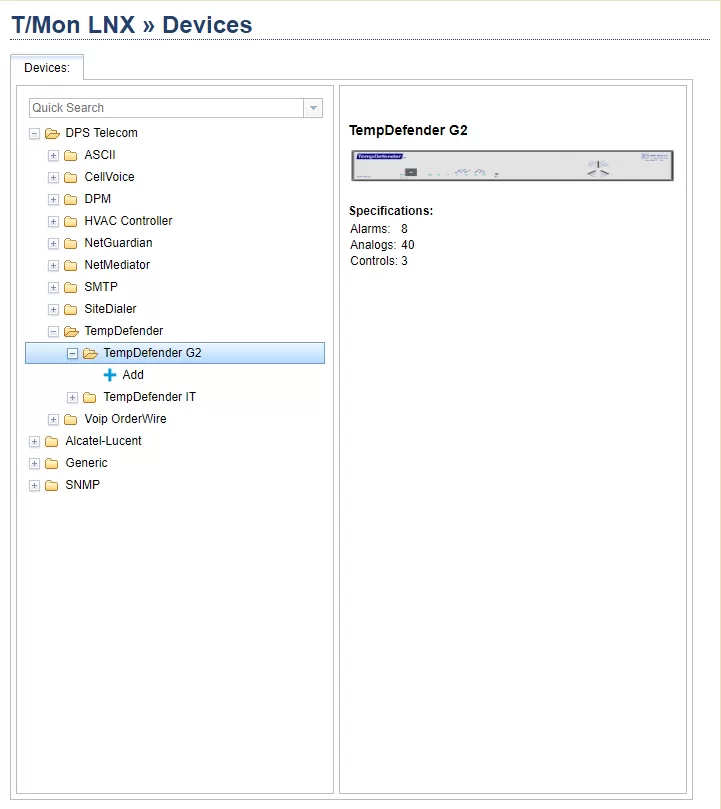Image resolution: width=721 pixels, height=809 pixels.
Task: Expand the Generic tree node
Action: click(x=35, y=463)
